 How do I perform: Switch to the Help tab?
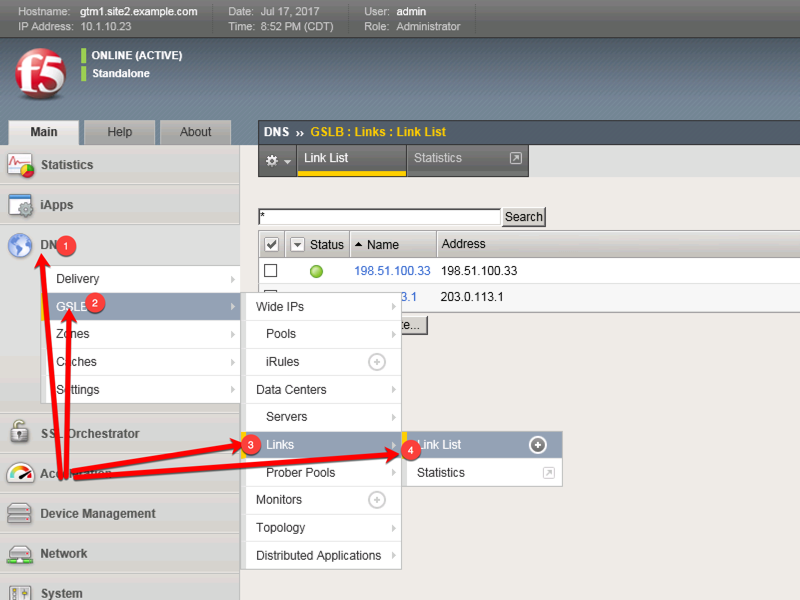click(119, 133)
